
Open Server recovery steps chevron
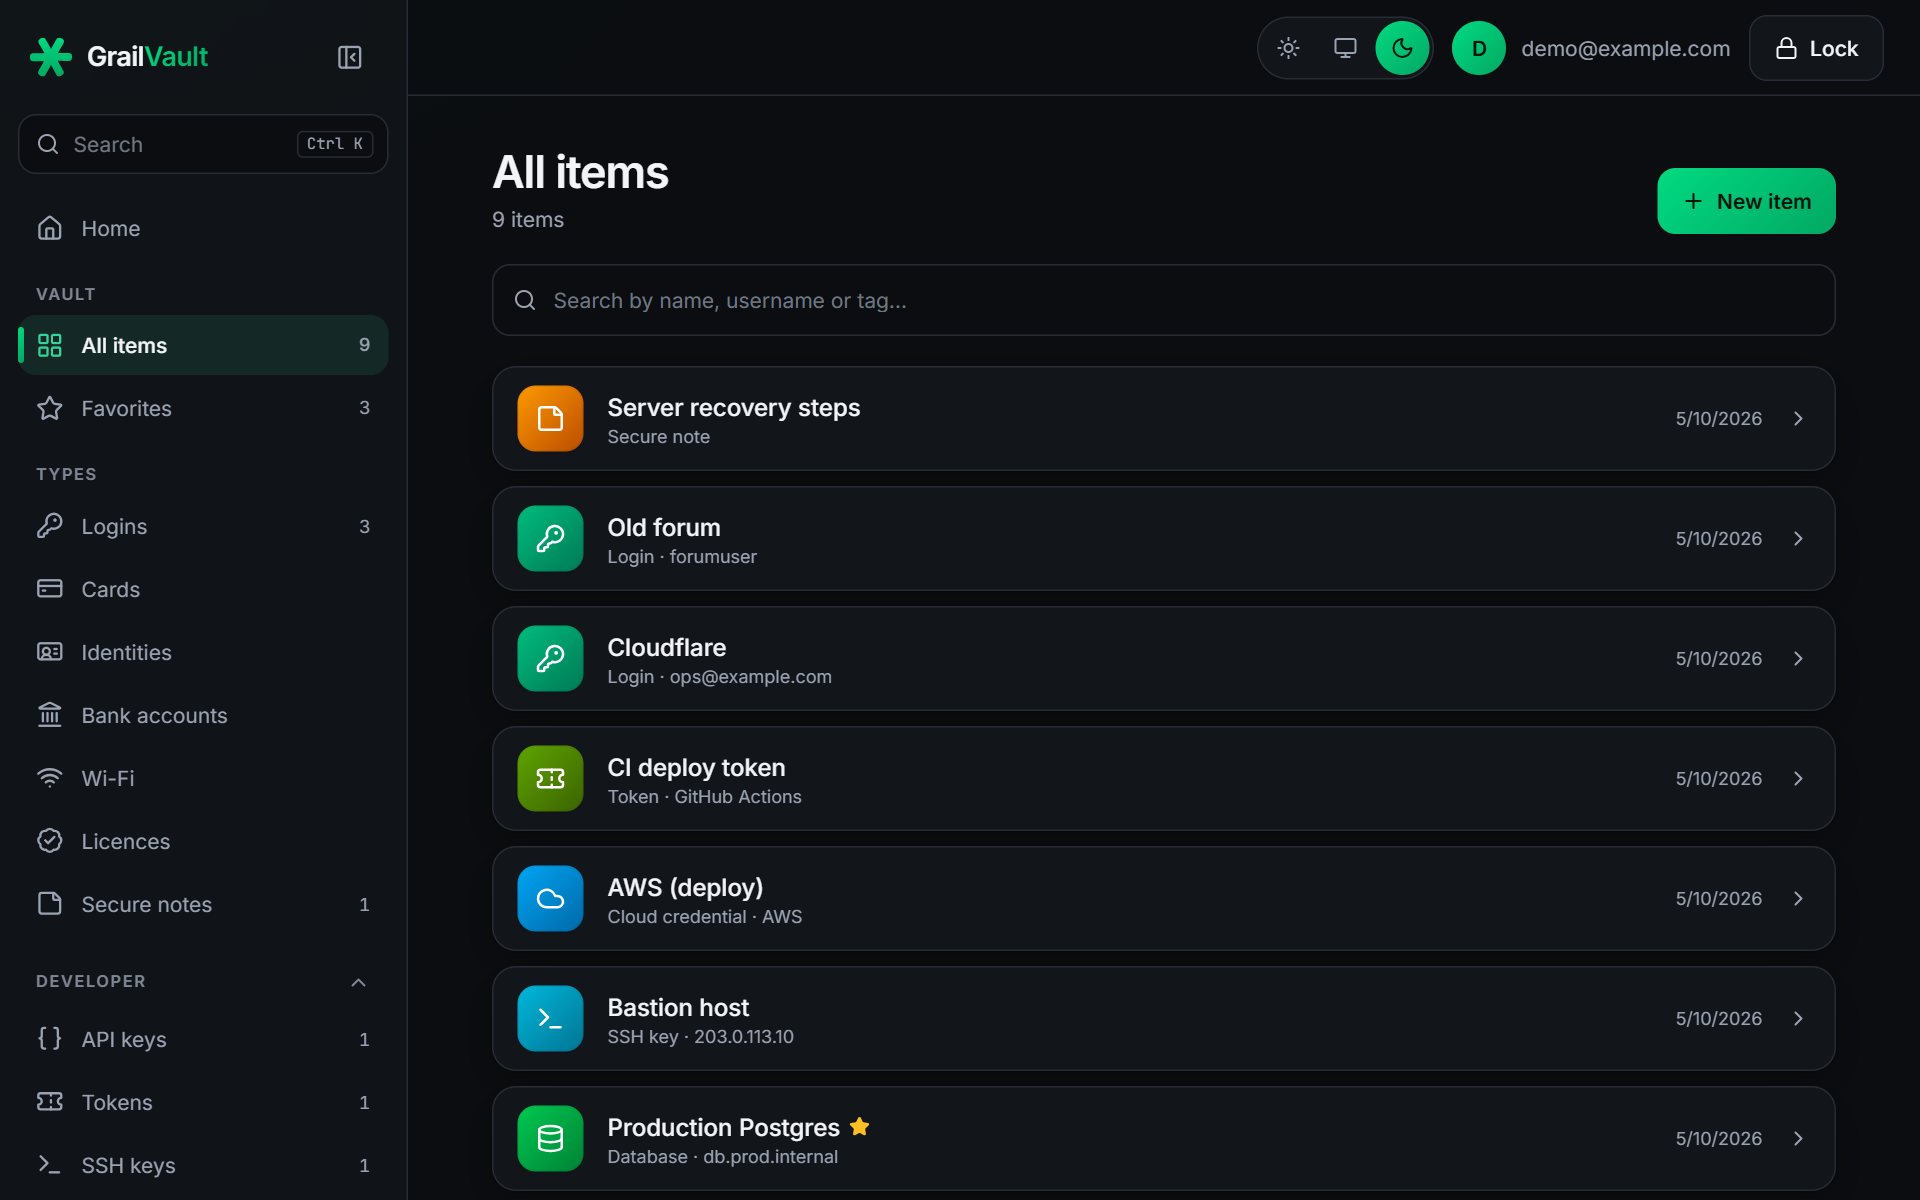coord(1798,418)
